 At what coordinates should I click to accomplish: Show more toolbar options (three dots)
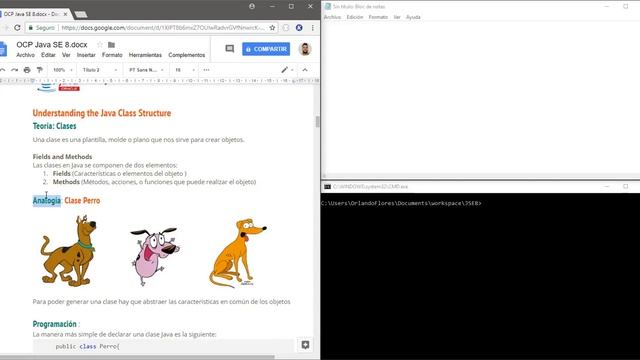[x=207, y=70]
